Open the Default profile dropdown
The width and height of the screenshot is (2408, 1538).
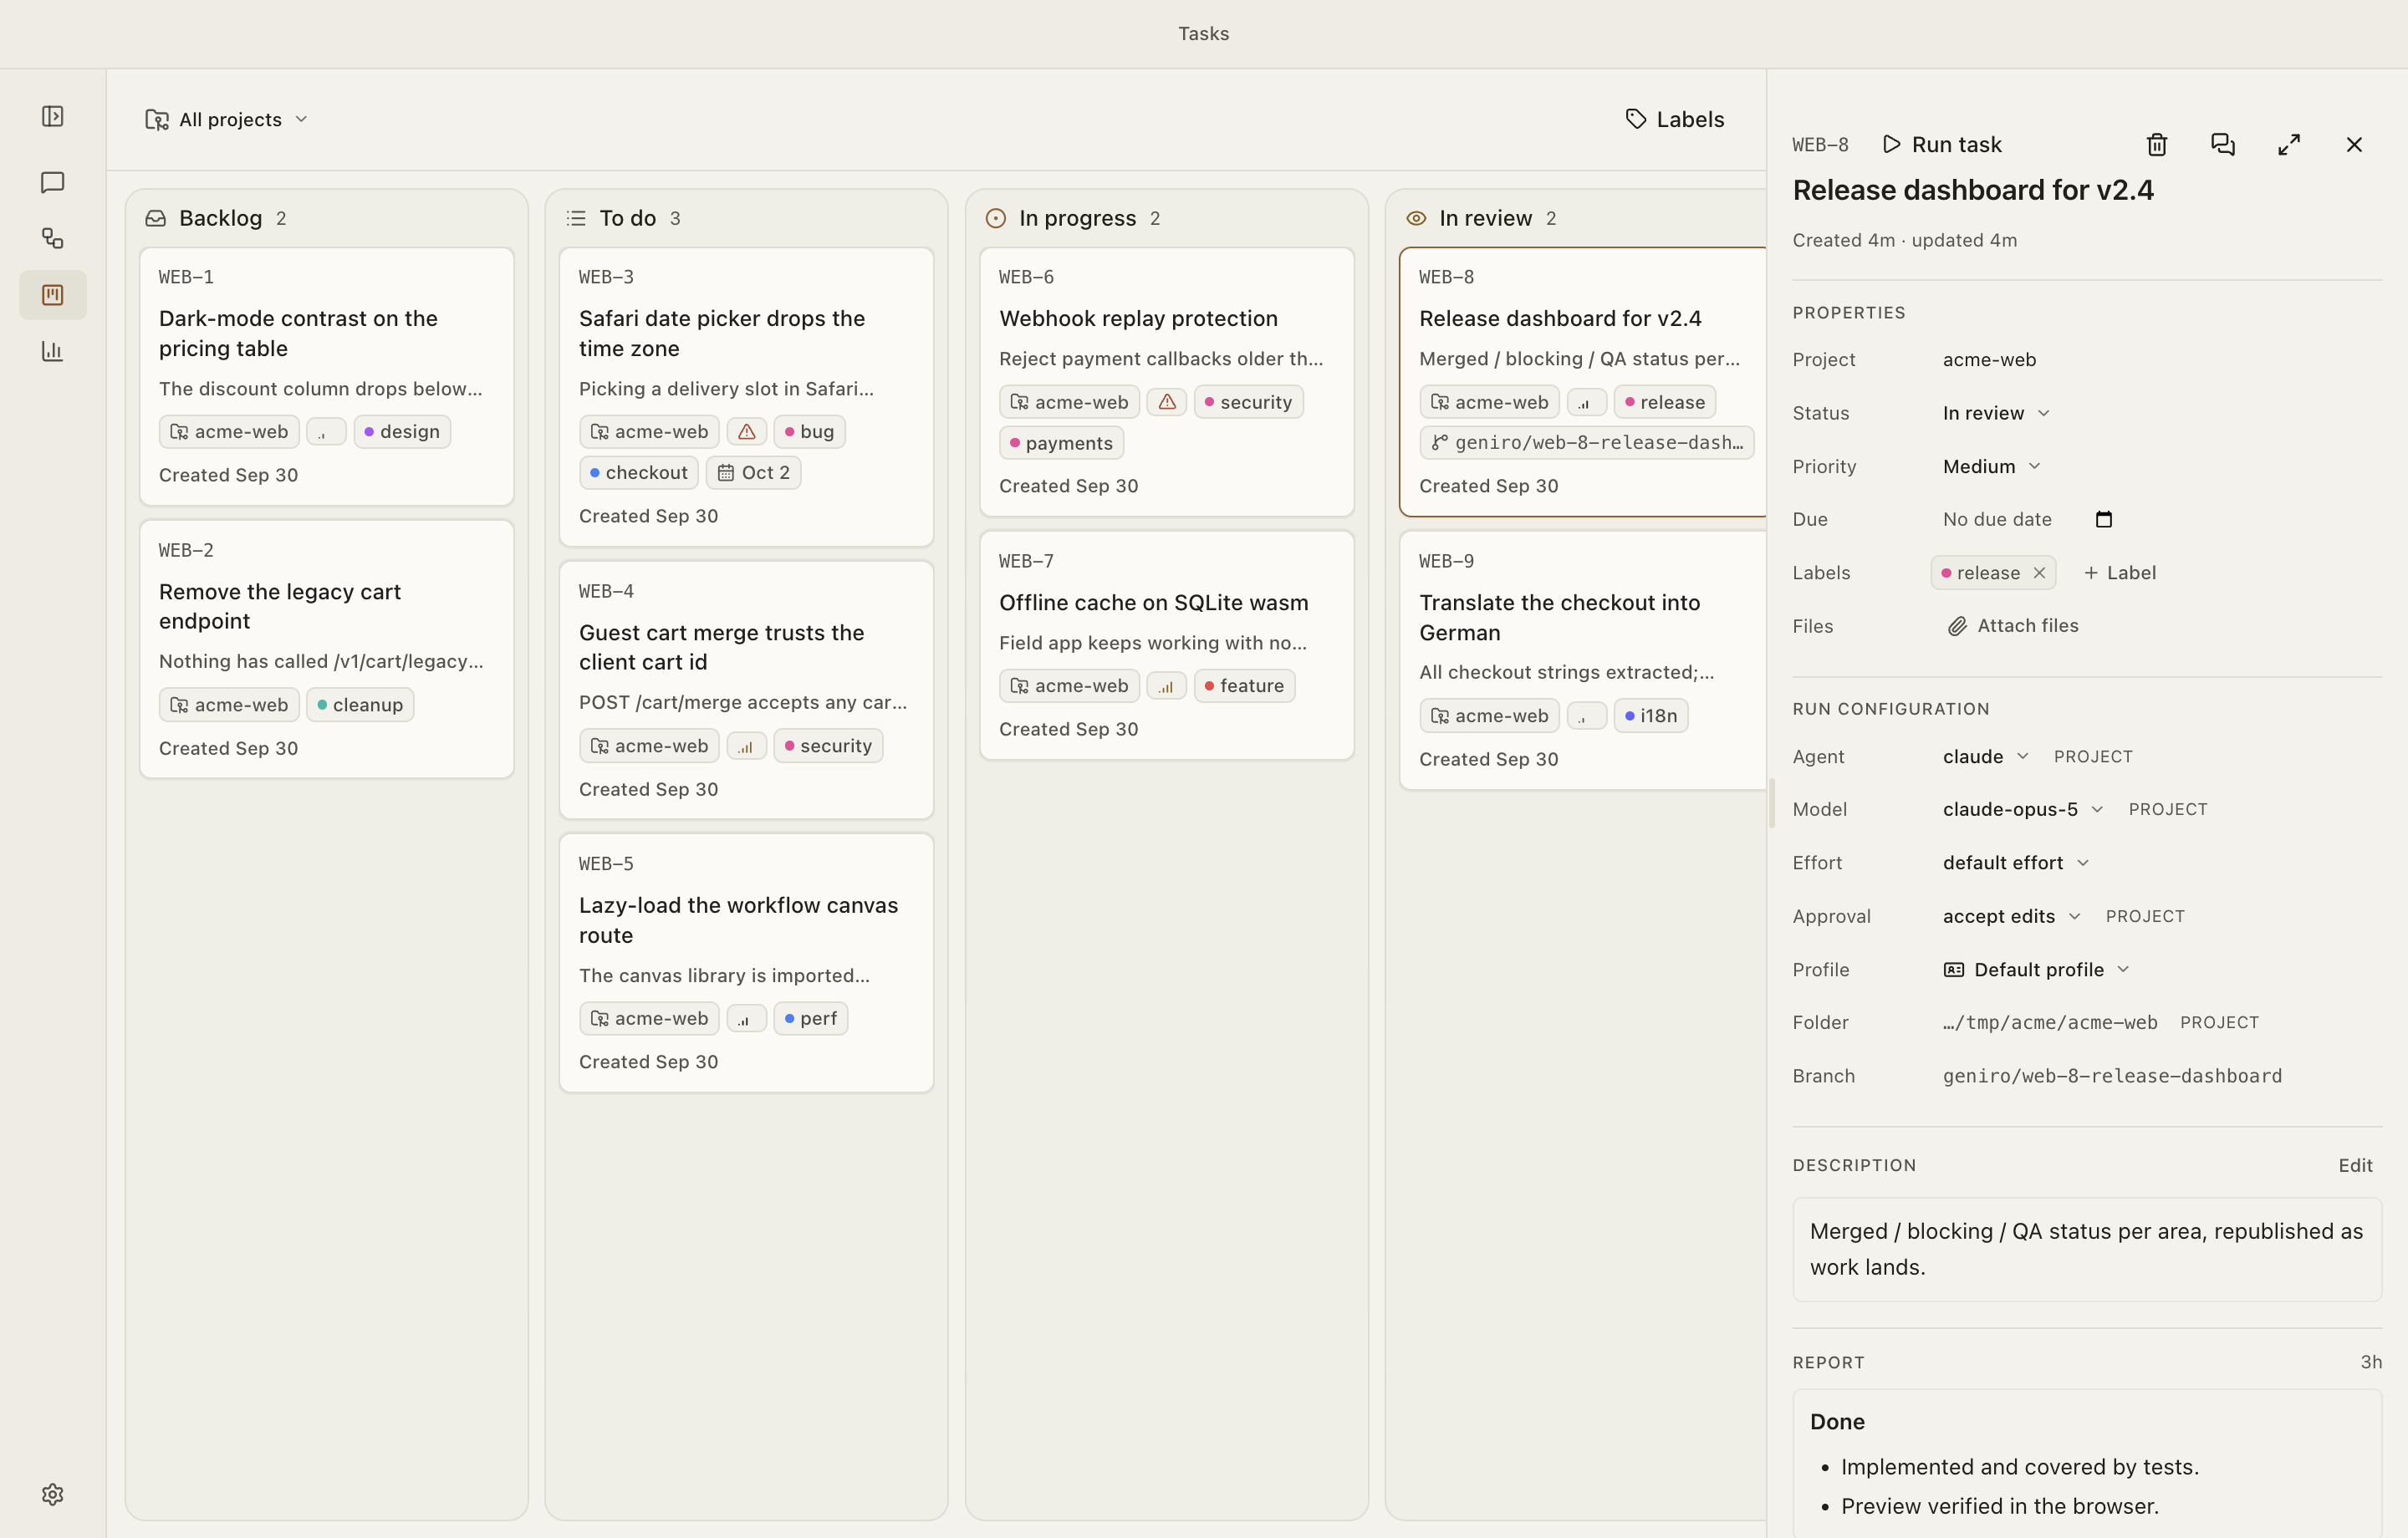click(x=2036, y=969)
